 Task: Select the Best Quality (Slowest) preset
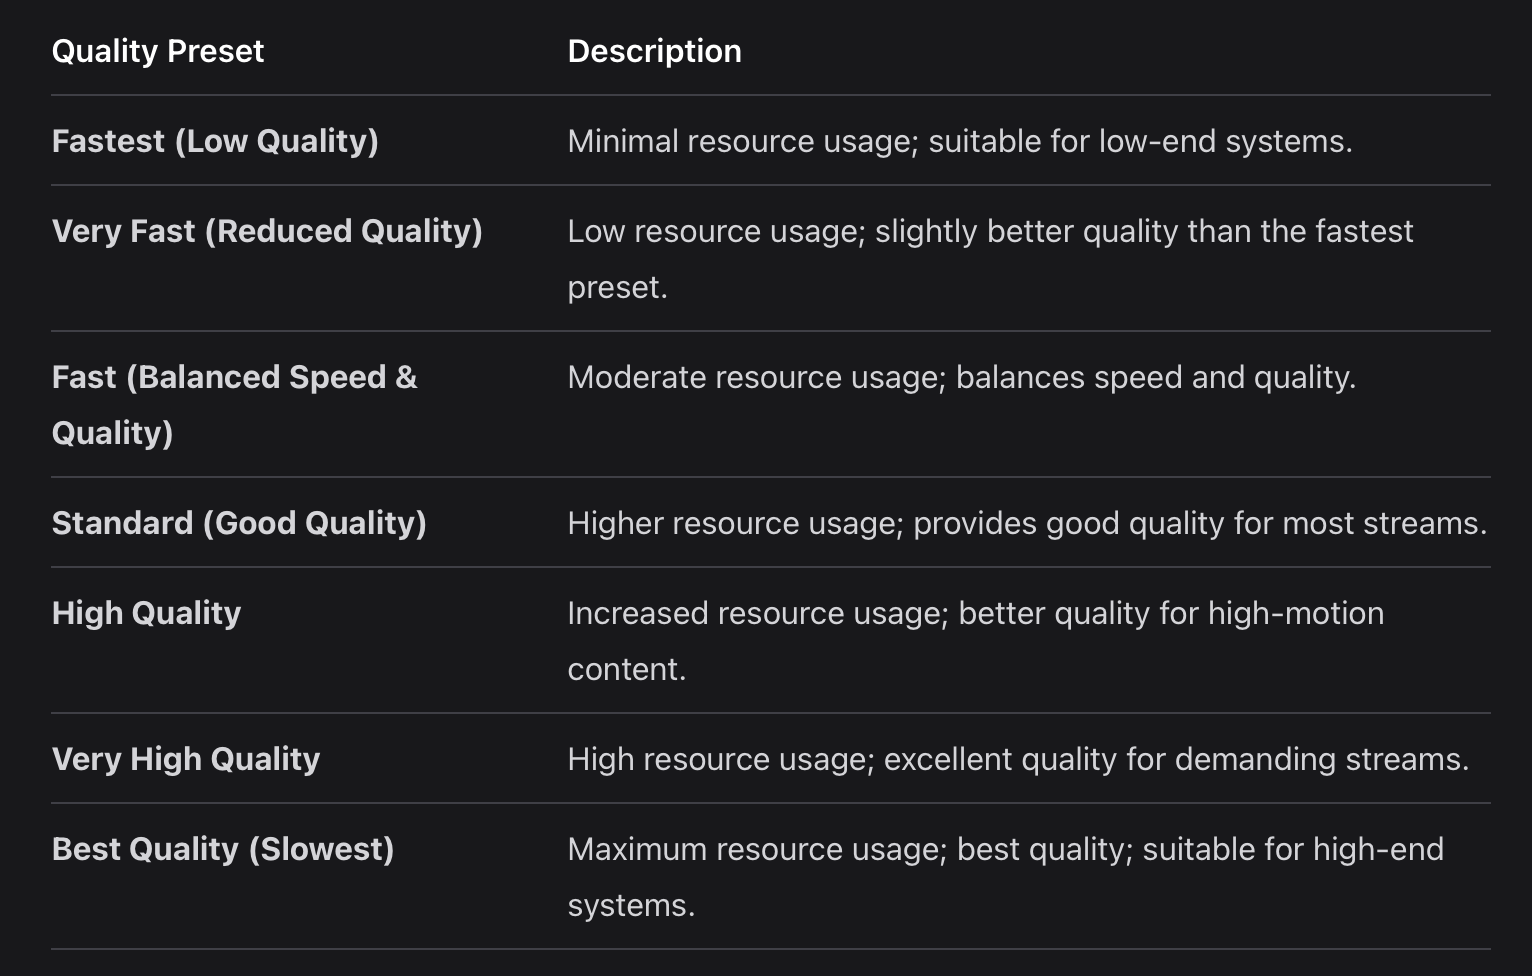tap(223, 849)
